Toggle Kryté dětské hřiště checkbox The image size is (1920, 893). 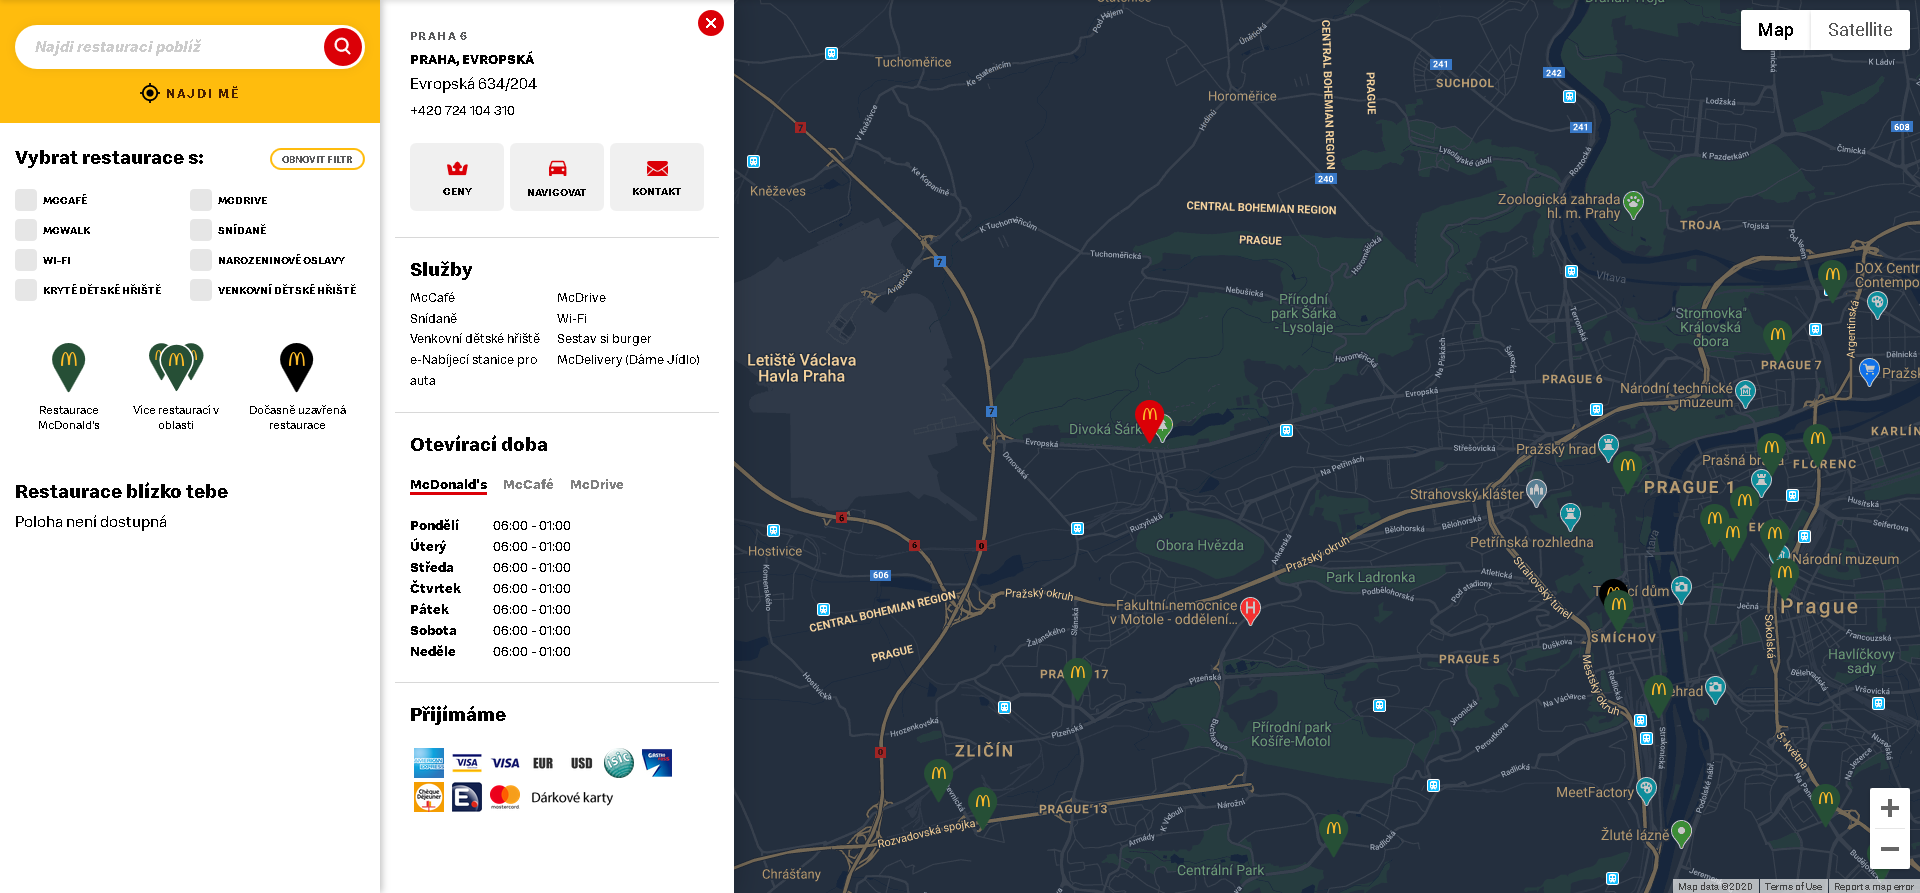pos(26,290)
